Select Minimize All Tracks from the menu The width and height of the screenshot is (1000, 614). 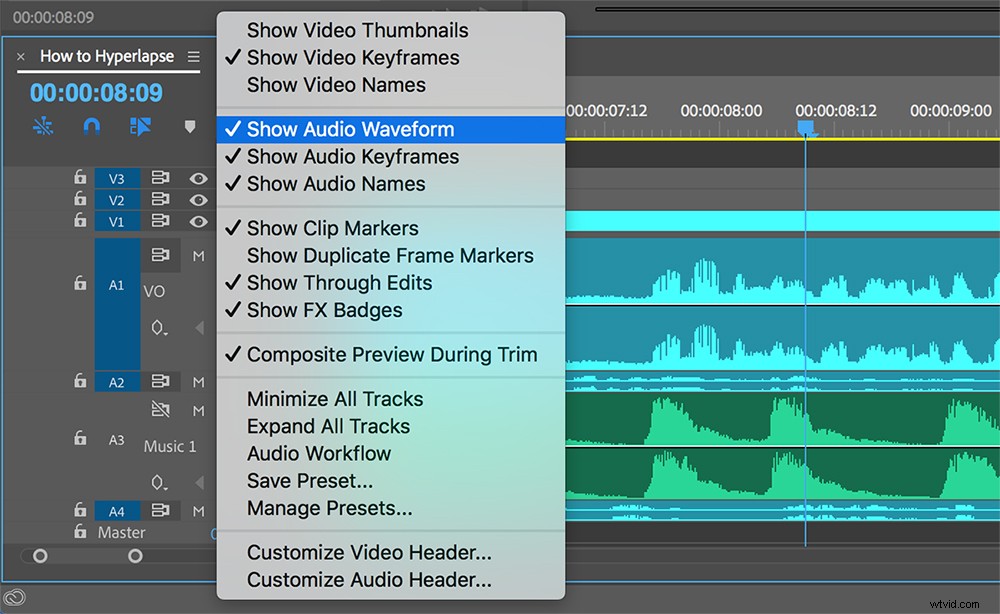335,399
